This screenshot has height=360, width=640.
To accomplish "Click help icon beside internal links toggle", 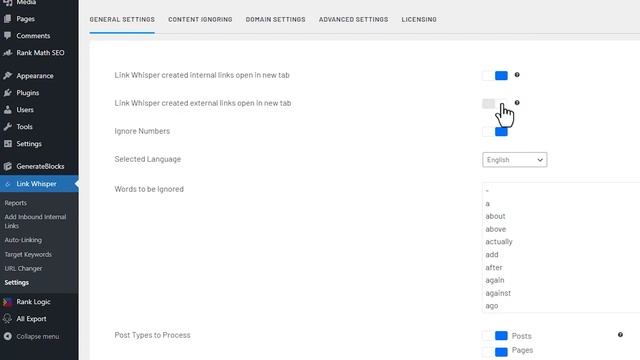I will point(517,75).
